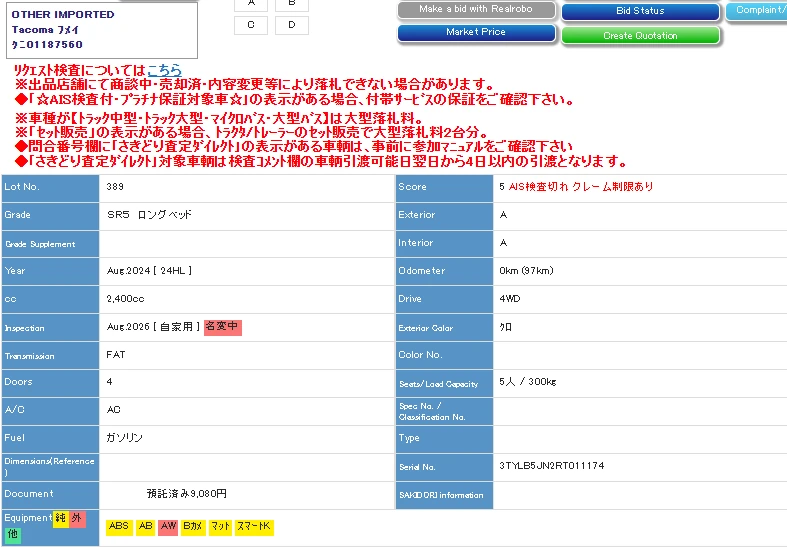787x547 pixels.
Task: Select the C image box
Action: click(251, 24)
